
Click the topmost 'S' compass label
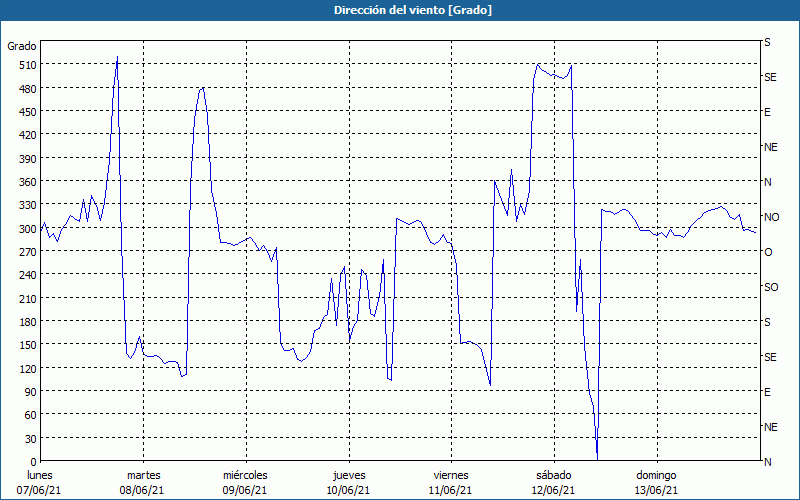[767, 42]
